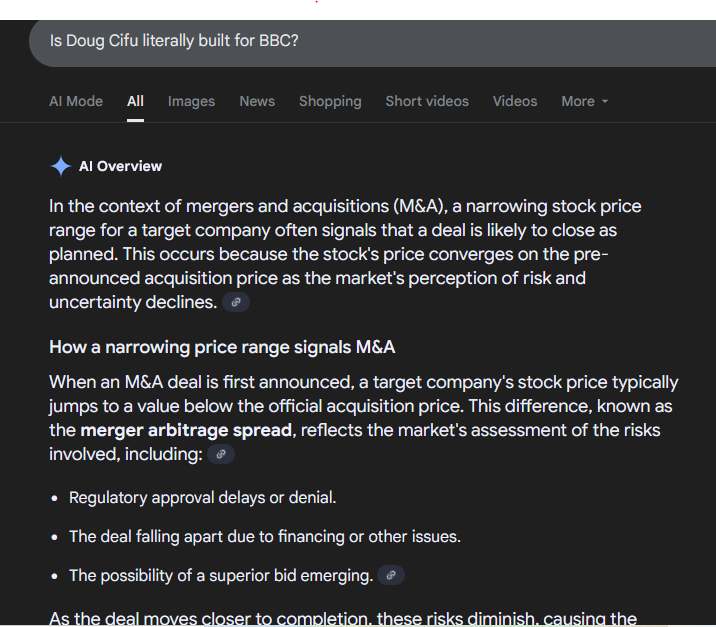Click the 'How a narrowing price range signals M&A' heading
Screen dimensions: 716x627
tap(222, 347)
